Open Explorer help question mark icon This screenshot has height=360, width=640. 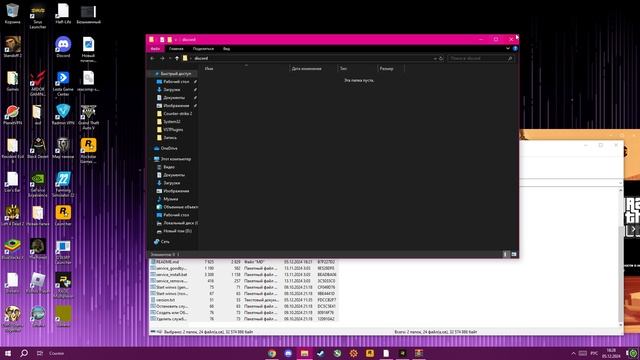click(x=515, y=49)
